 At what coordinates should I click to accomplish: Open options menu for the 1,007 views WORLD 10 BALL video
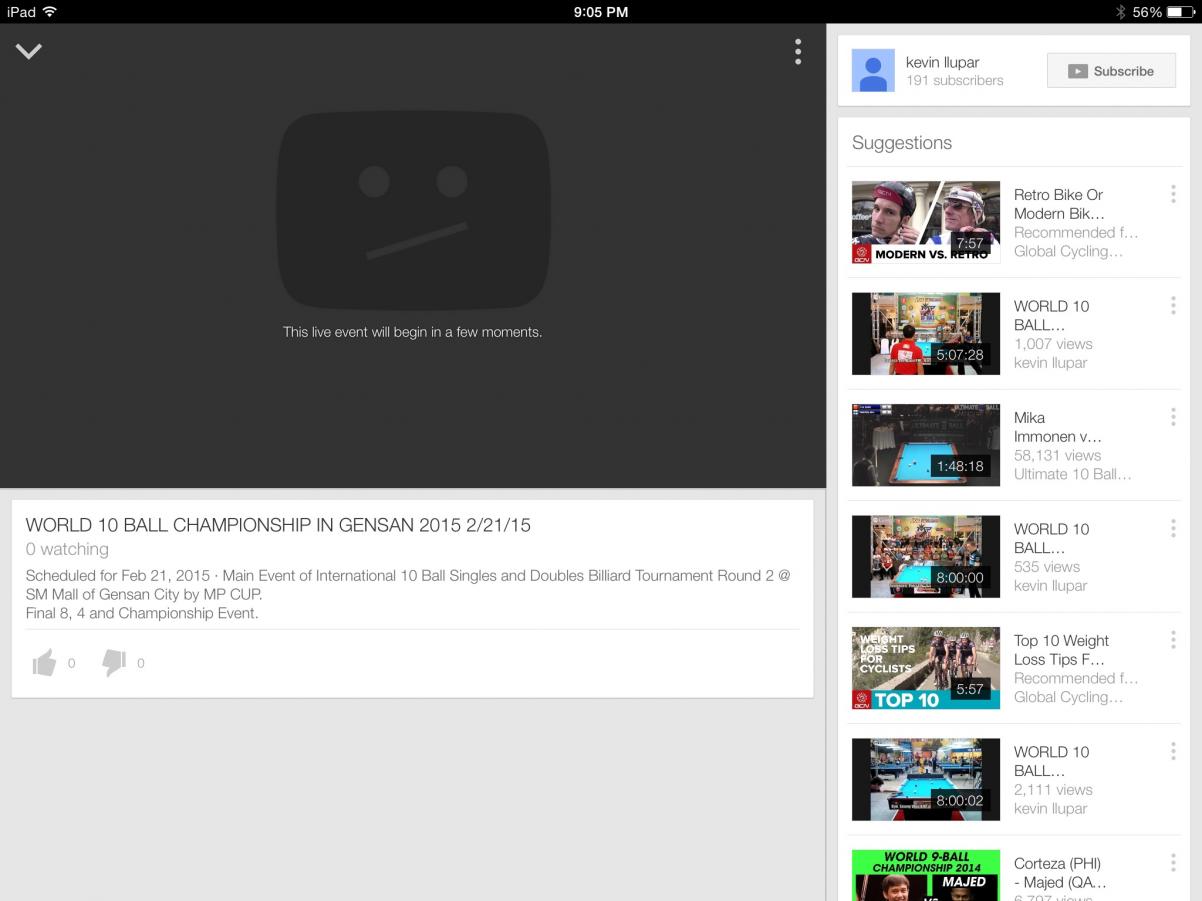(1172, 306)
